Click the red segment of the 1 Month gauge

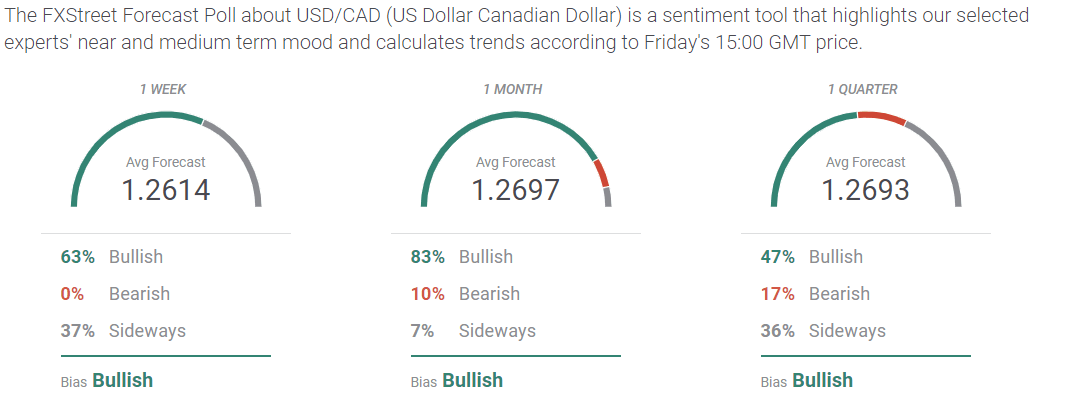[602, 174]
